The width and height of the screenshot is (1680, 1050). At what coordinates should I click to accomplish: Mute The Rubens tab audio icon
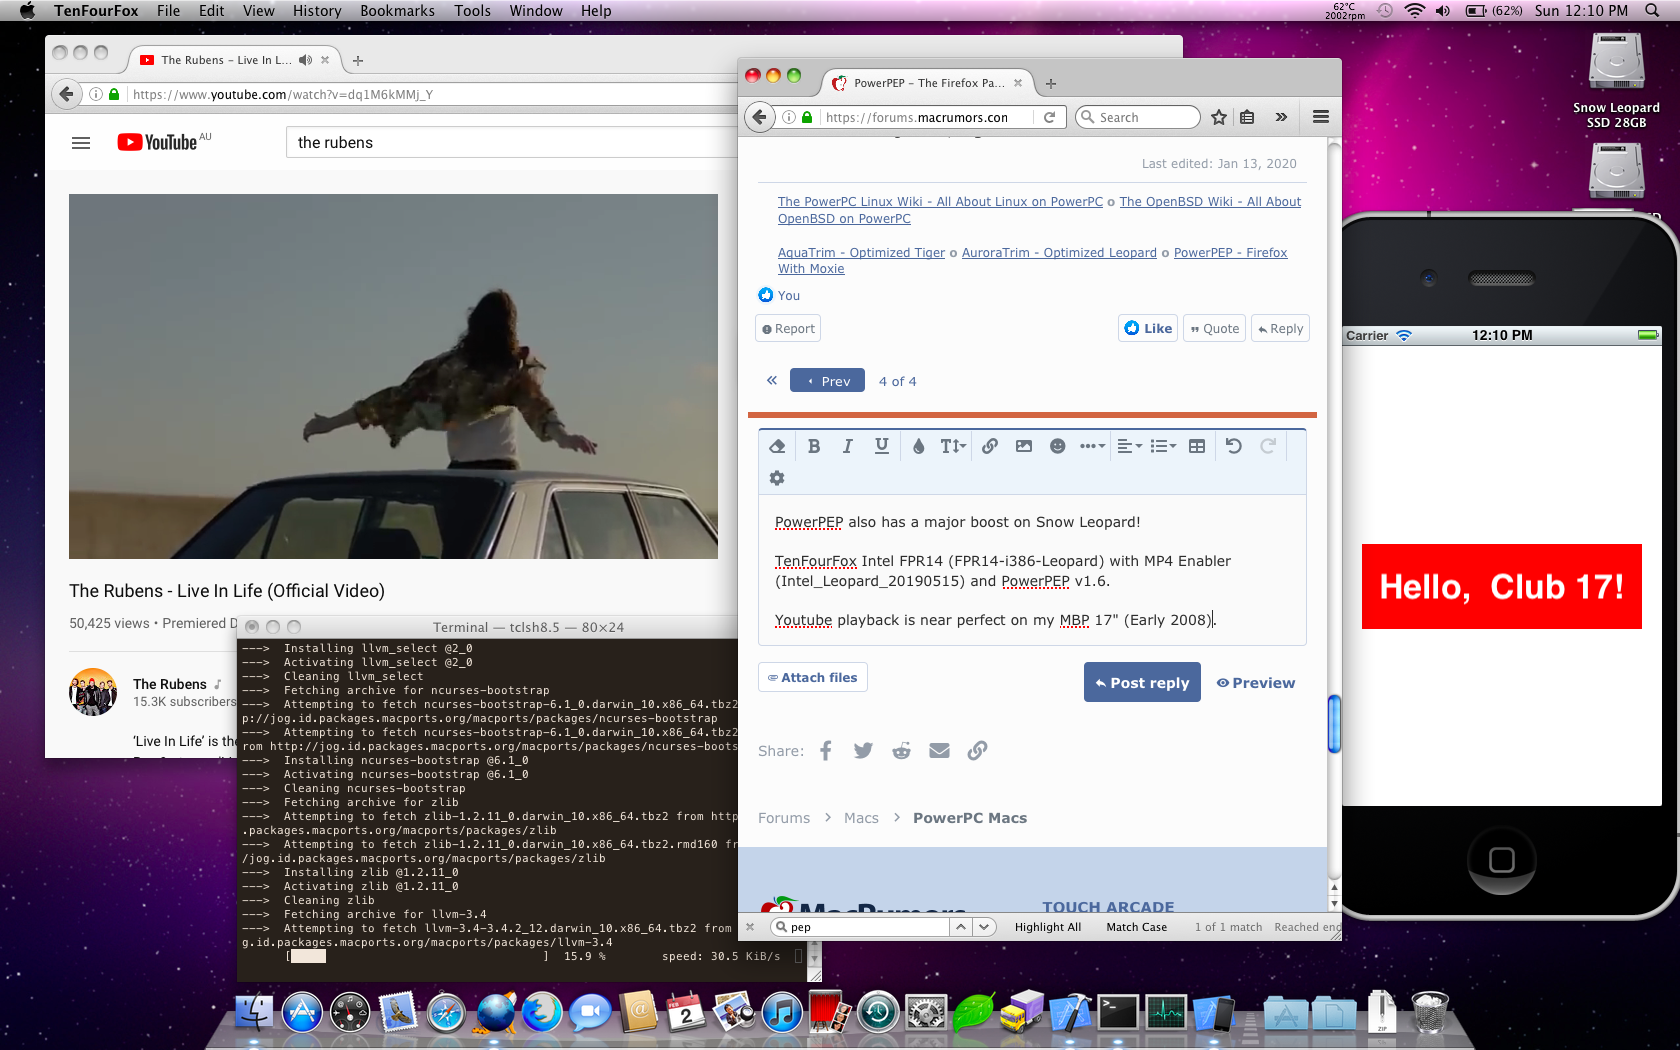(305, 60)
